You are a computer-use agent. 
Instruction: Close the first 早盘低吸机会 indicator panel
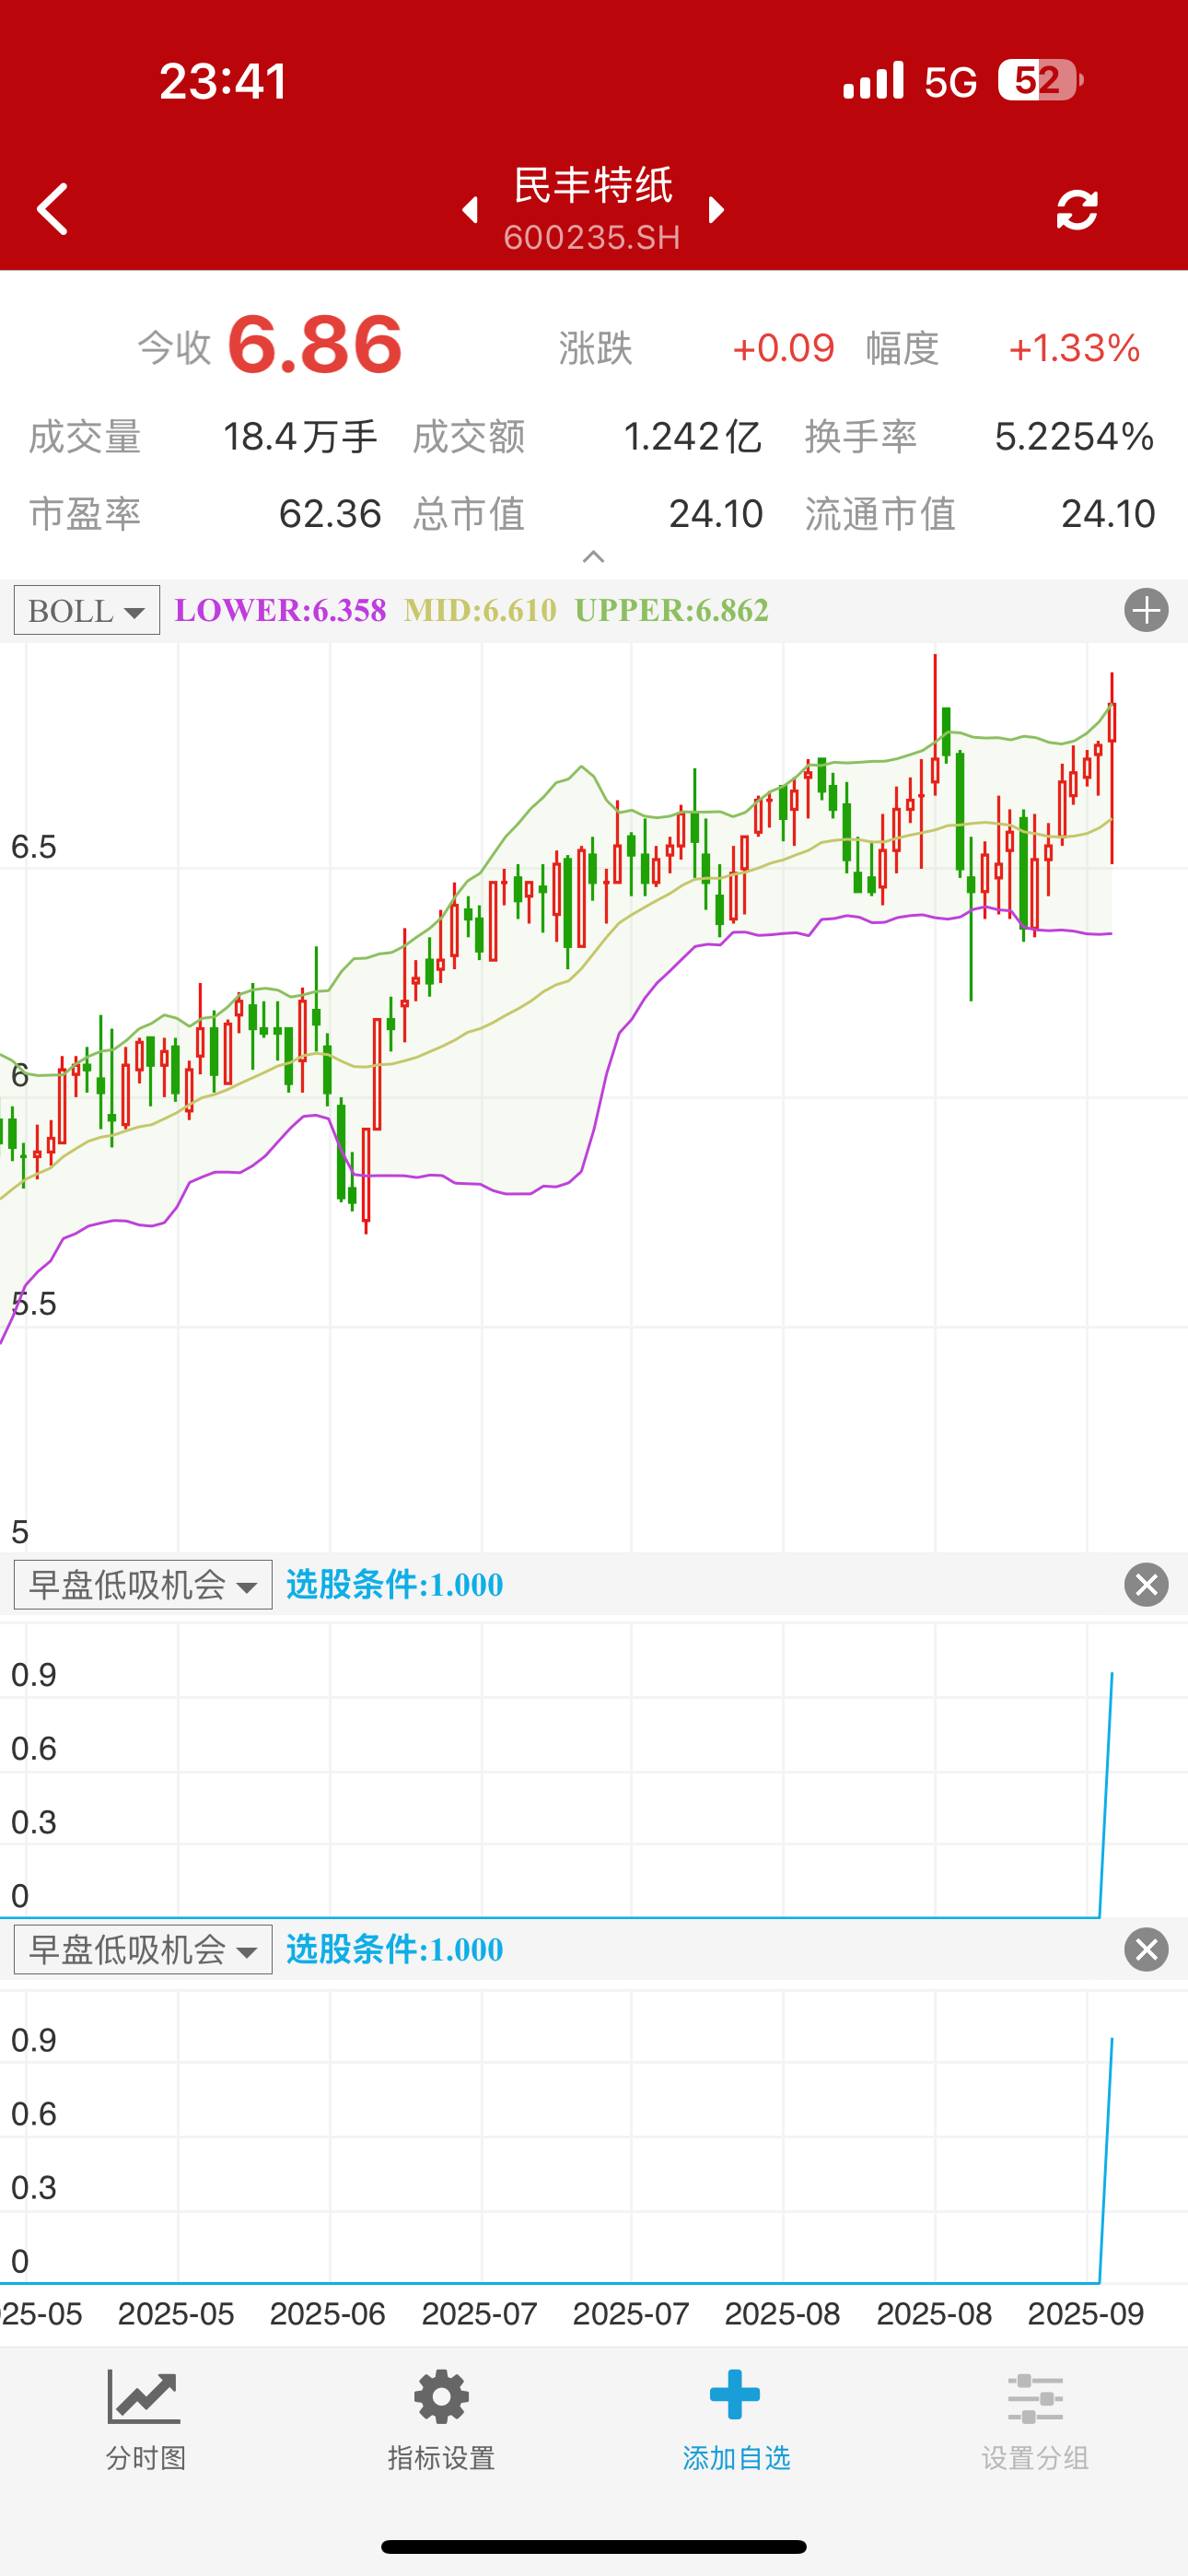coord(1146,1584)
